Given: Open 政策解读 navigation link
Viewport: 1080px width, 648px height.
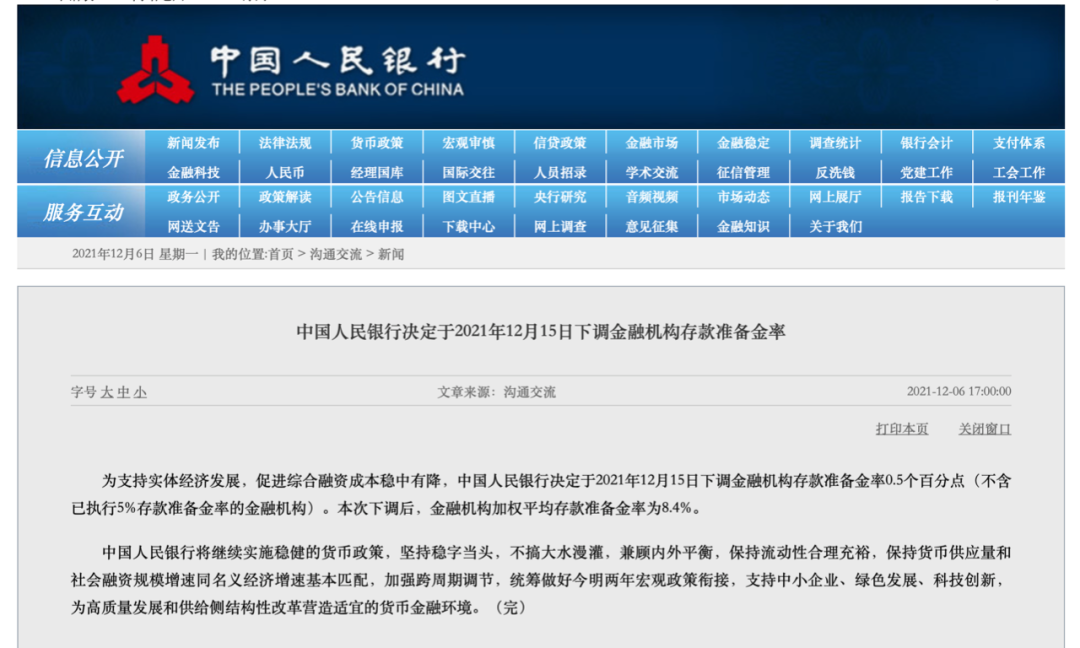Looking at the screenshot, I should (284, 197).
